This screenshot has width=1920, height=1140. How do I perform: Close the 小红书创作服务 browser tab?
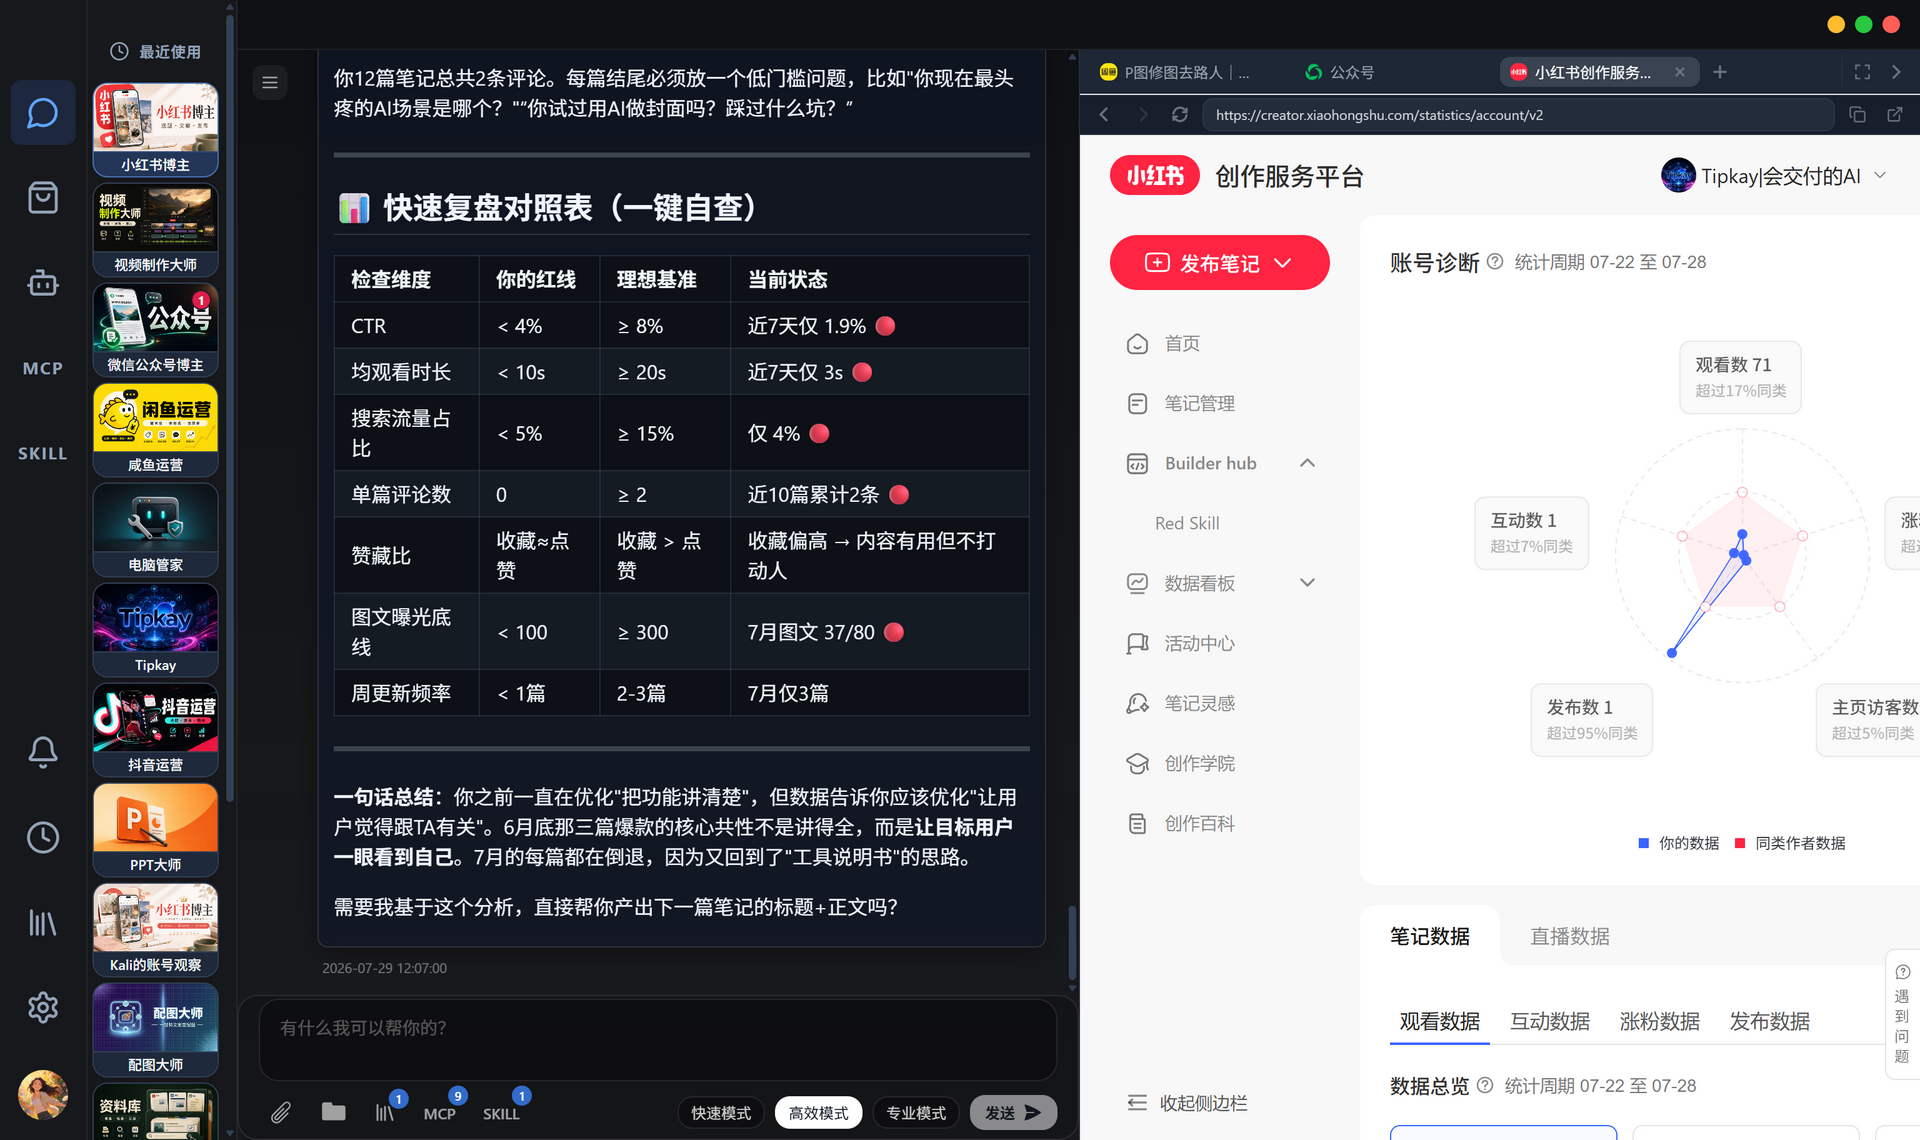click(1680, 72)
